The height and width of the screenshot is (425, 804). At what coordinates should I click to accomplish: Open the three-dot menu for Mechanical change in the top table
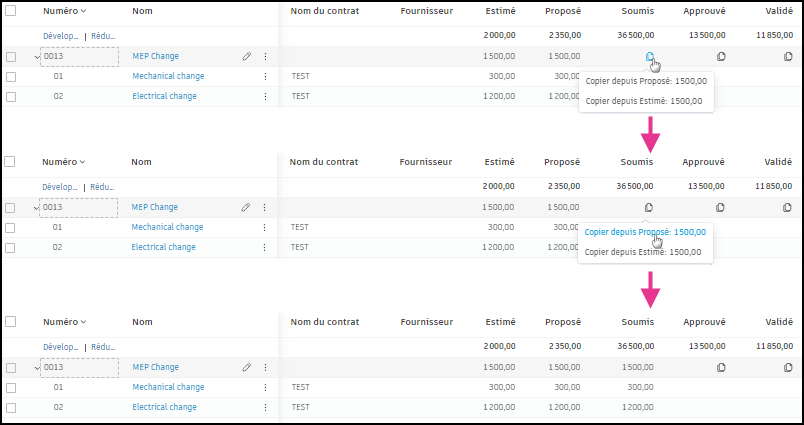(265, 76)
